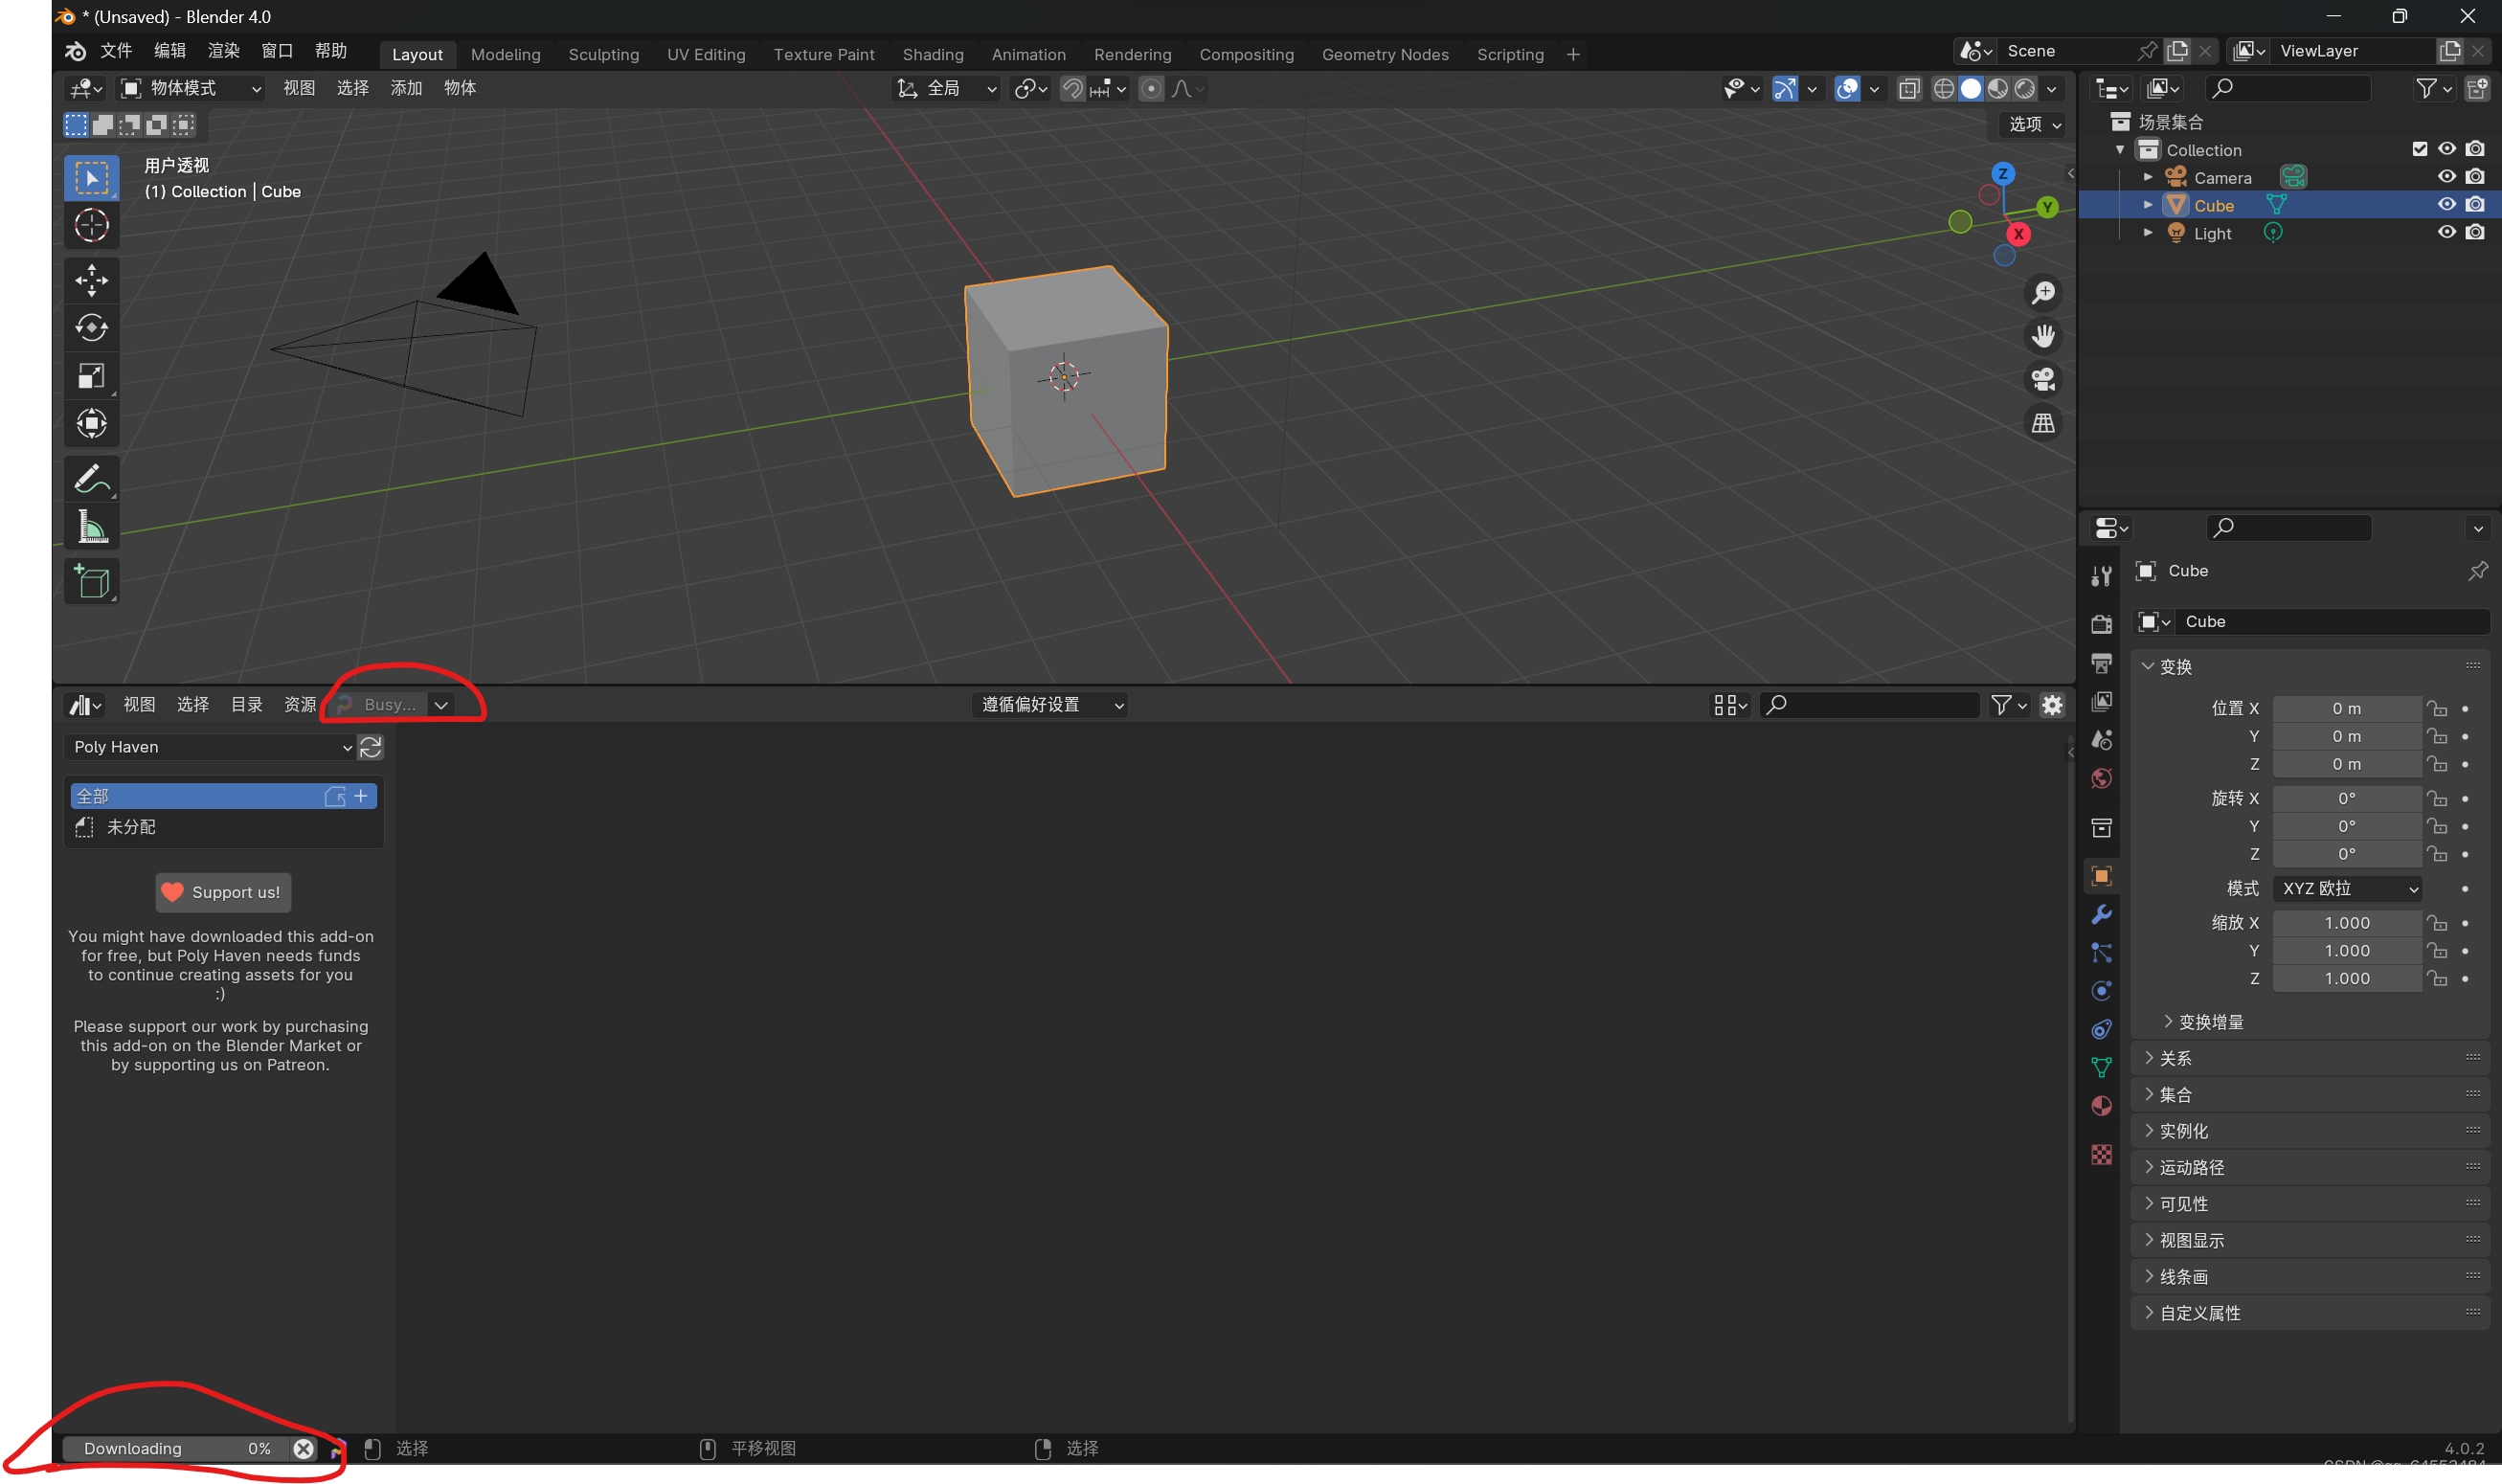This screenshot has width=2502, height=1484.
Task: Switch to the Shading workspace tab
Action: coord(932,54)
